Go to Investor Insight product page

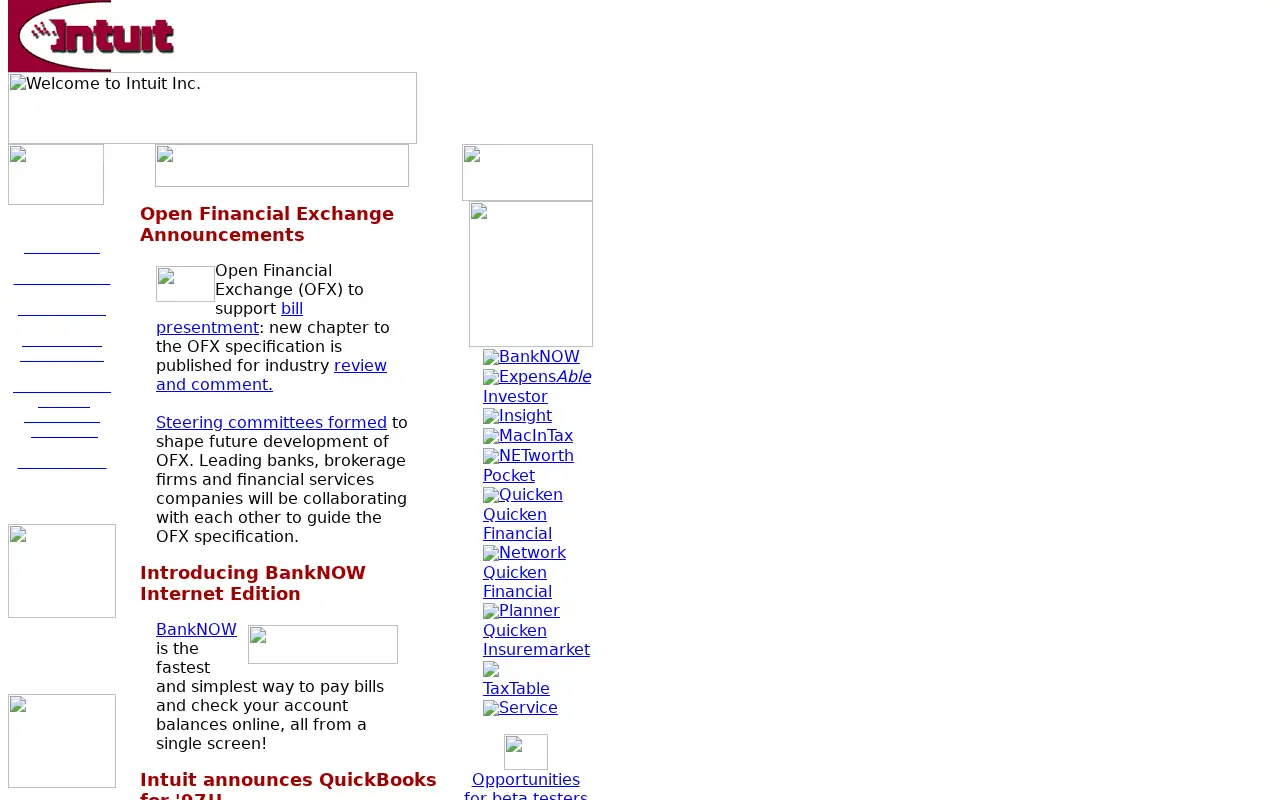pyautogui.click(x=517, y=406)
